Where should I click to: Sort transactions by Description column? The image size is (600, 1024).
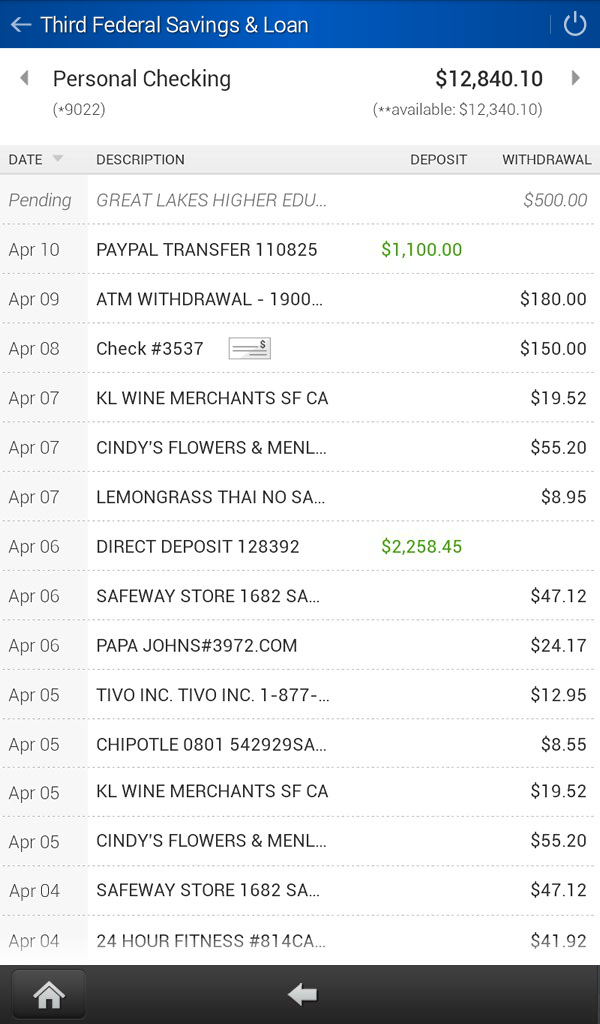[x=140, y=159]
